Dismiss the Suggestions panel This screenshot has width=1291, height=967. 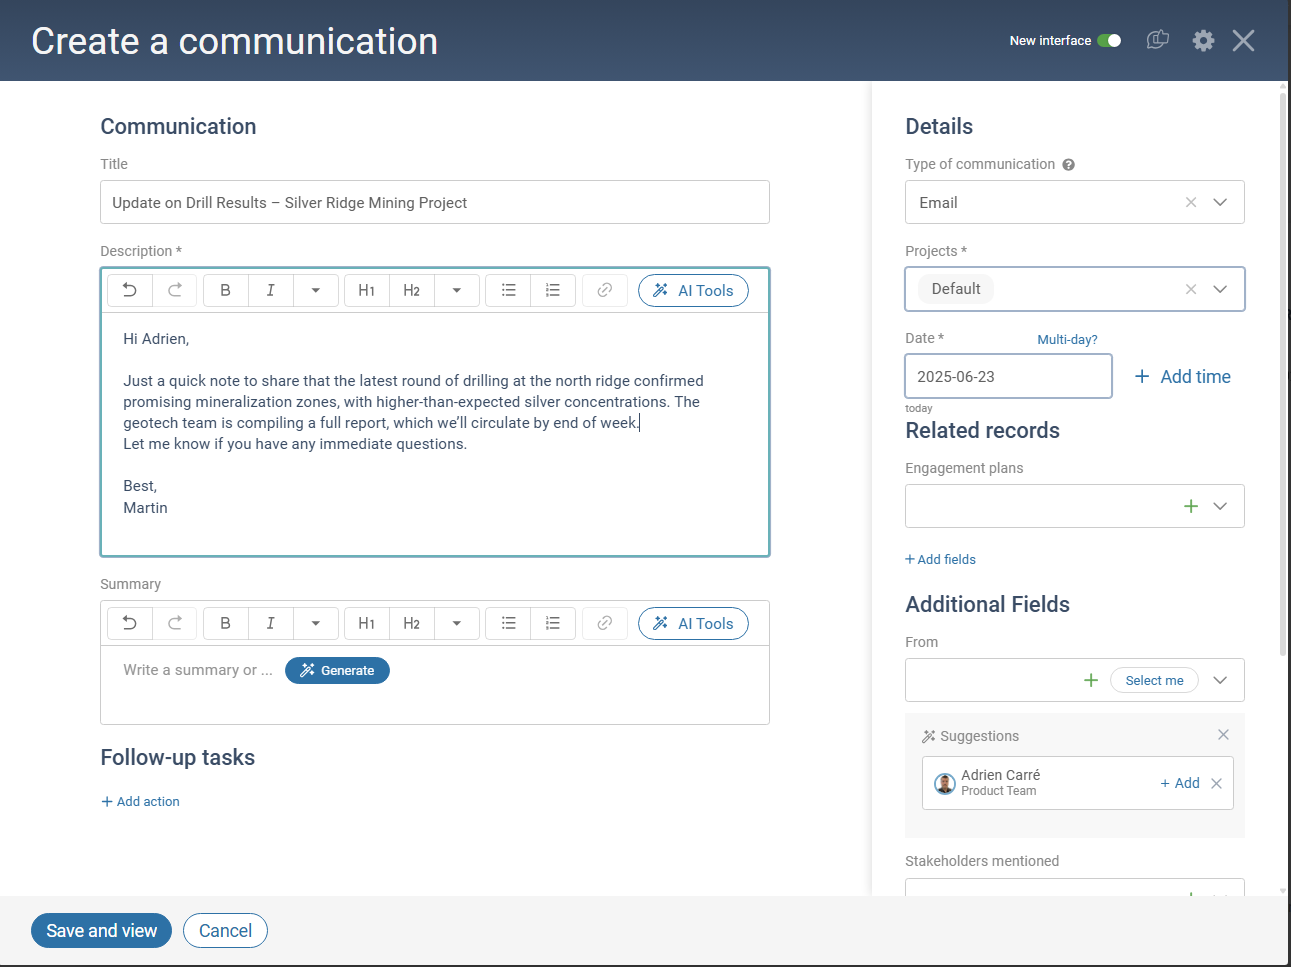click(1223, 735)
